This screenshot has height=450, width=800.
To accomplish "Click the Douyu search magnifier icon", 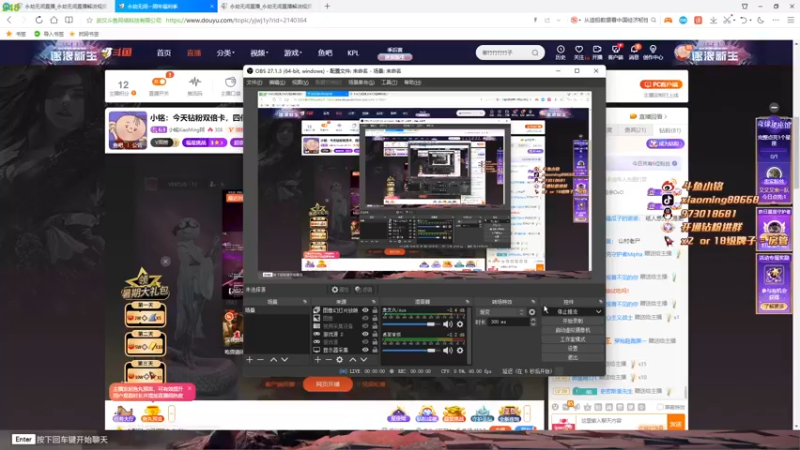I will coord(535,53).
